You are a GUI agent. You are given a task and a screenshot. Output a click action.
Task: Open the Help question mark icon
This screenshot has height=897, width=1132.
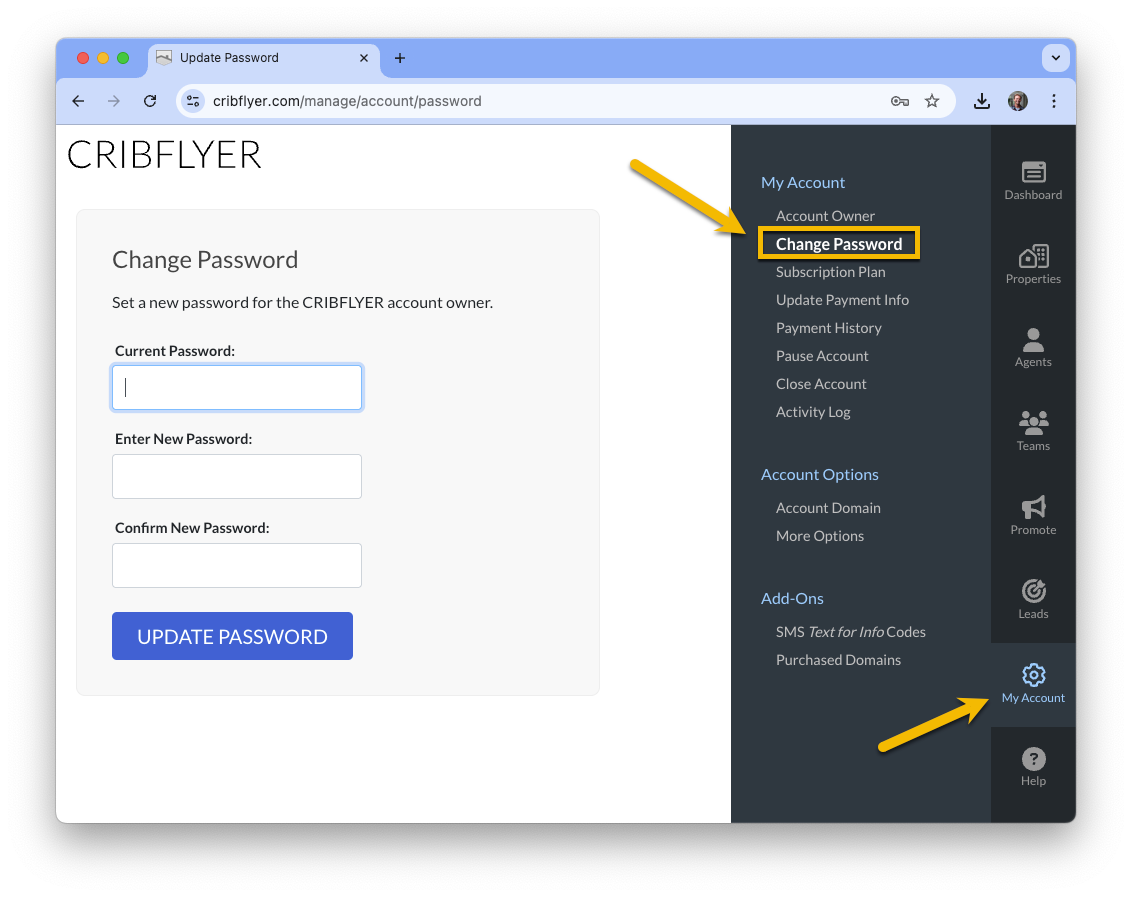pos(1033,759)
